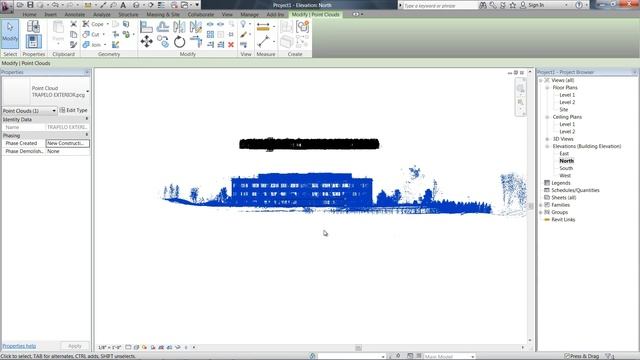The width and height of the screenshot is (640, 360).
Task: Click the Name field in Identity Data
Action: 67,127
